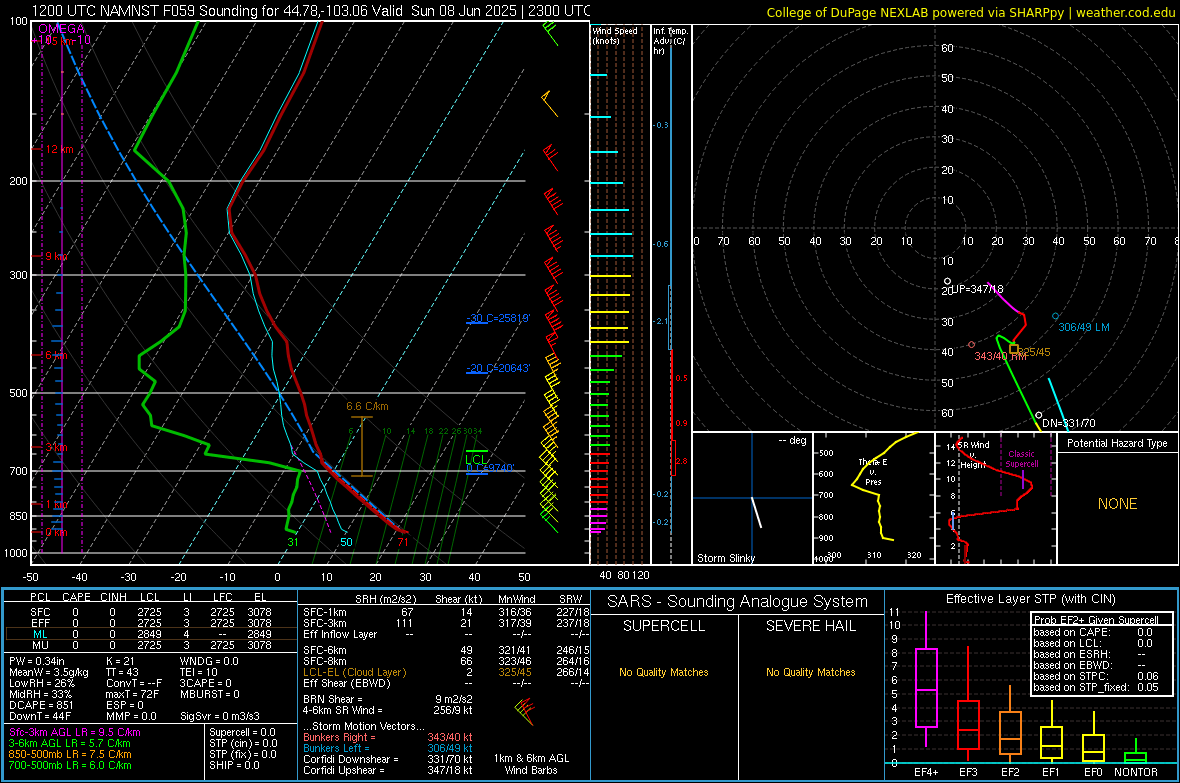Image resolution: width=1180 pixels, height=783 pixels.
Task: Click the SFC-6km kinematics row
Action: point(446,650)
